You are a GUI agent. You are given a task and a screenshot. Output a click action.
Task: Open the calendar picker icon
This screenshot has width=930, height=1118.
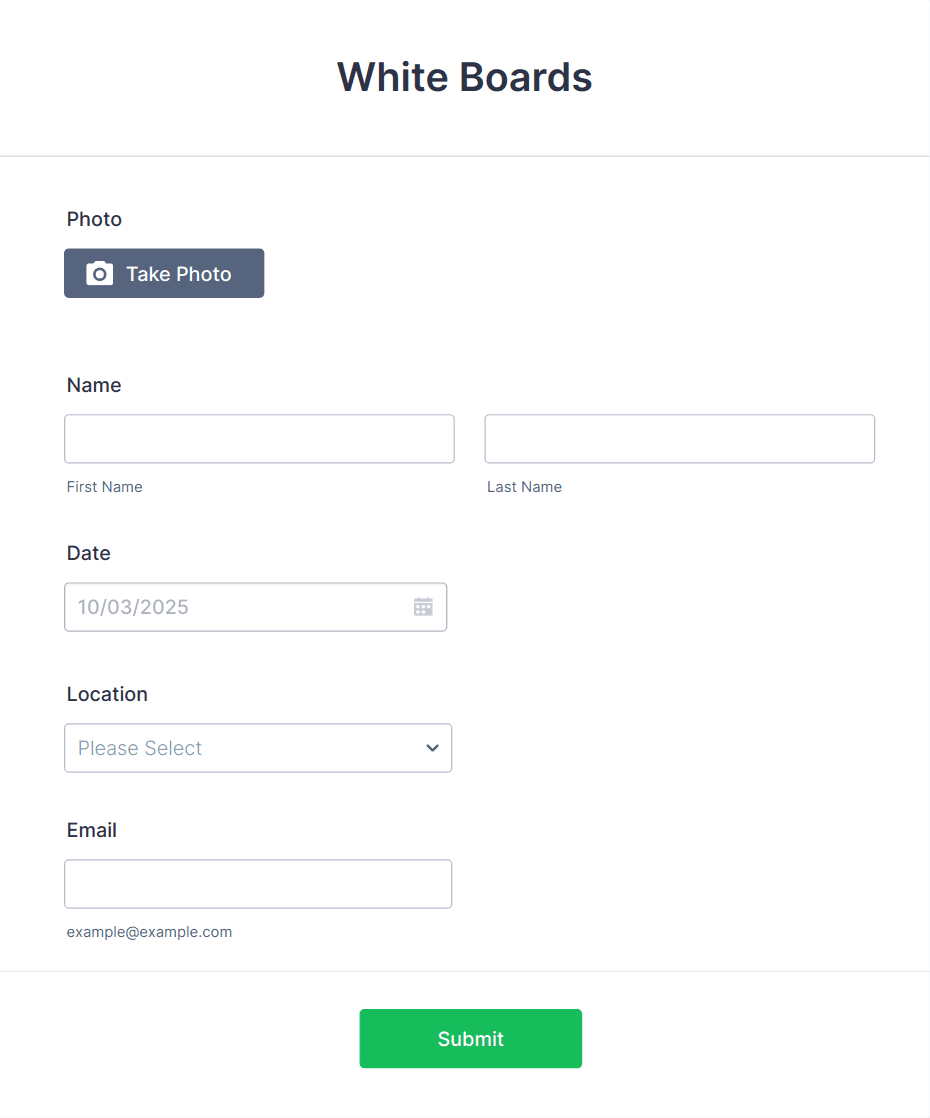click(x=422, y=606)
